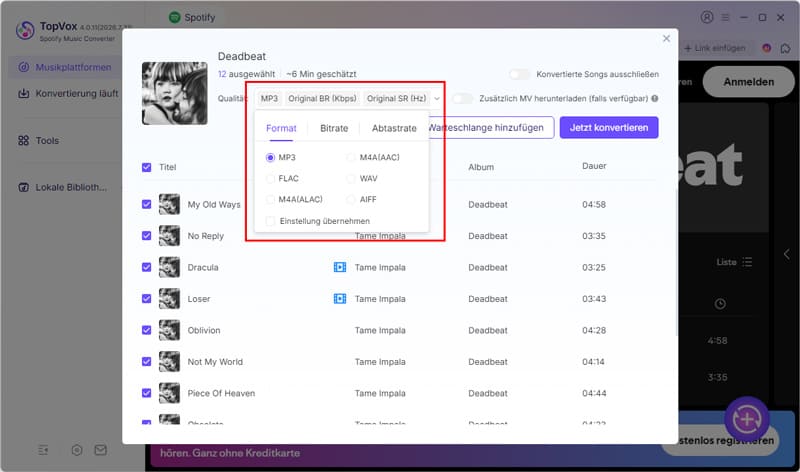This screenshot has height=472, width=800.
Task: Open the Konvertierung läuft sidebar entry
Action: pos(67,93)
